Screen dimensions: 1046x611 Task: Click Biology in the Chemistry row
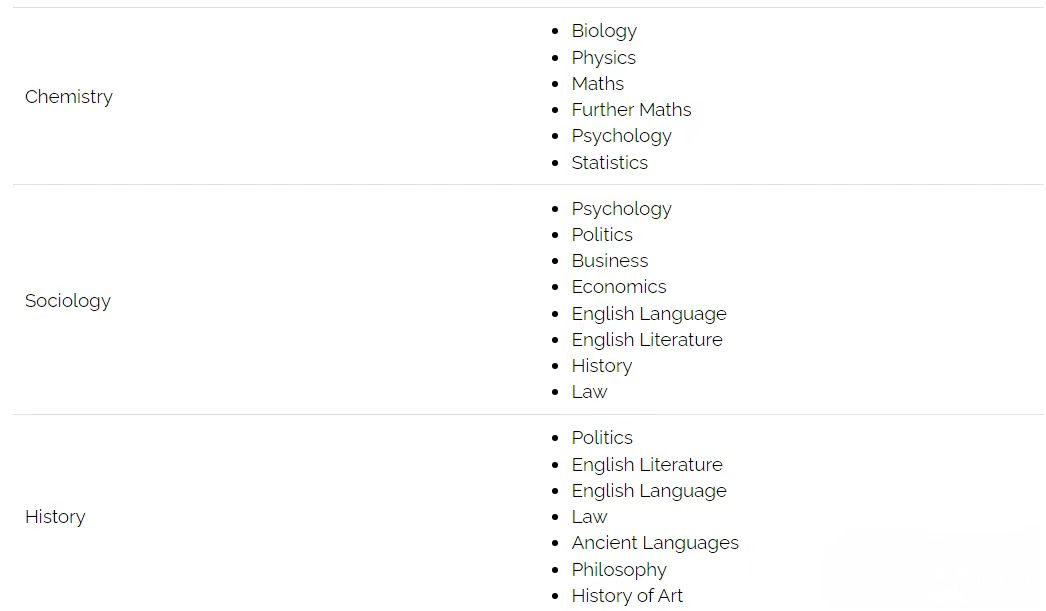click(604, 31)
